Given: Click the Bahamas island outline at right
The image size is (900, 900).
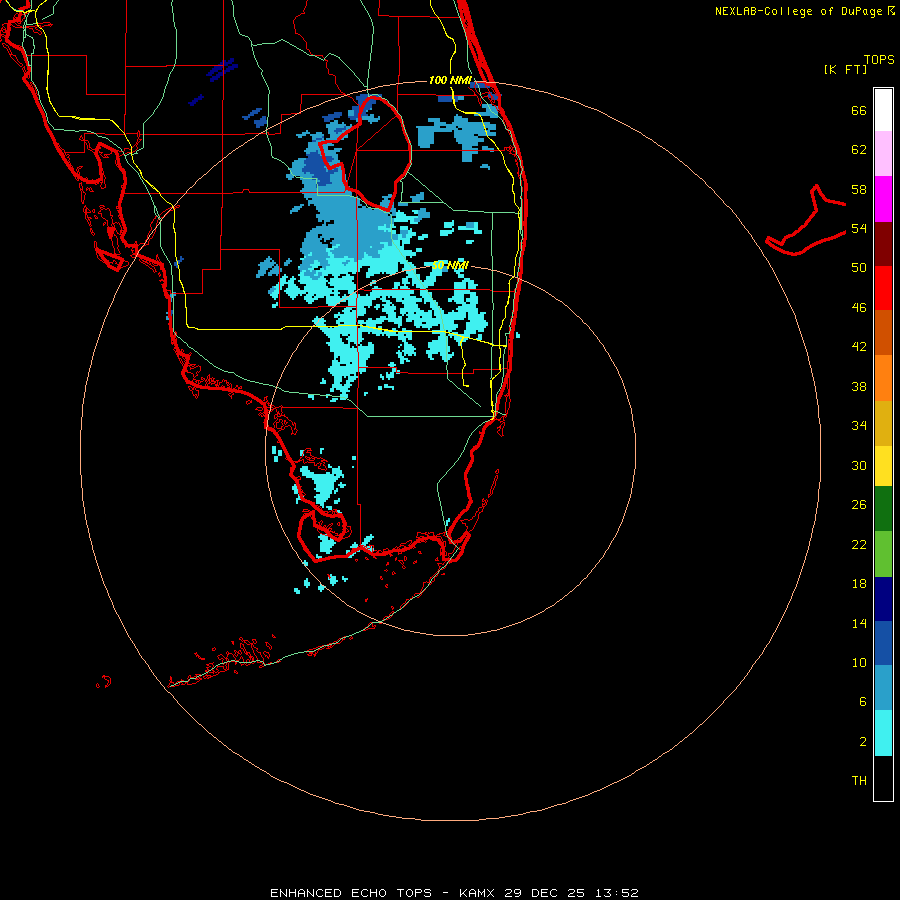Looking at the screenshot, I should tap(805, 220).
